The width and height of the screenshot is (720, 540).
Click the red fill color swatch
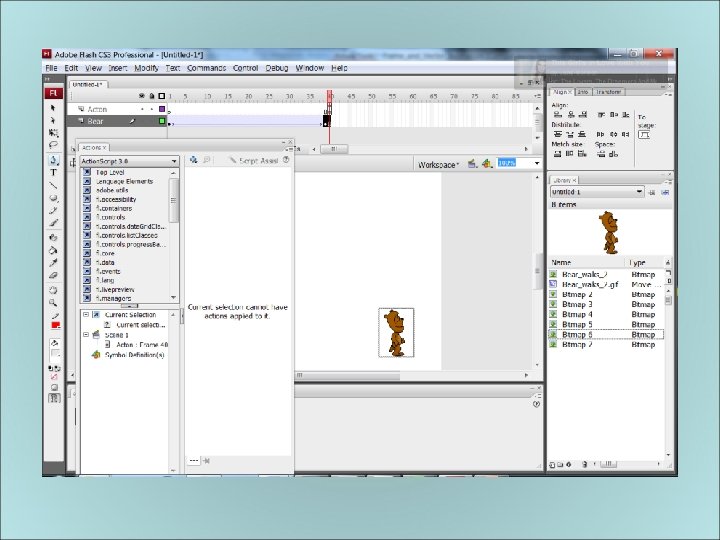pos(56,326)
